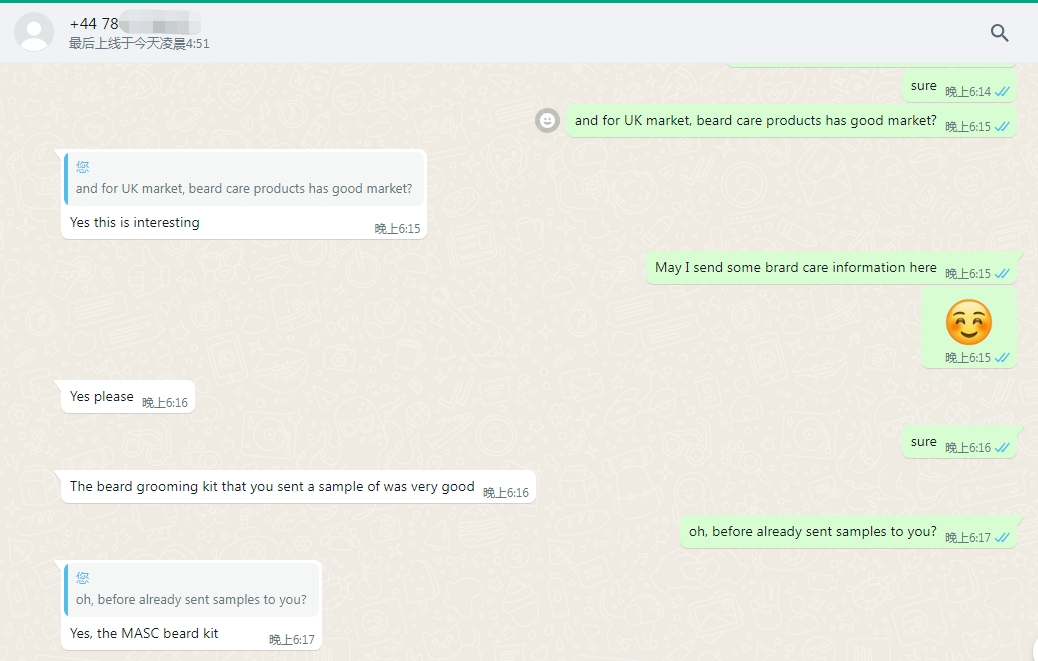Click read-receipt ticks on 'before already sent samples' message
Viewport: 1038px width, 661px height.
(1002, 538)
